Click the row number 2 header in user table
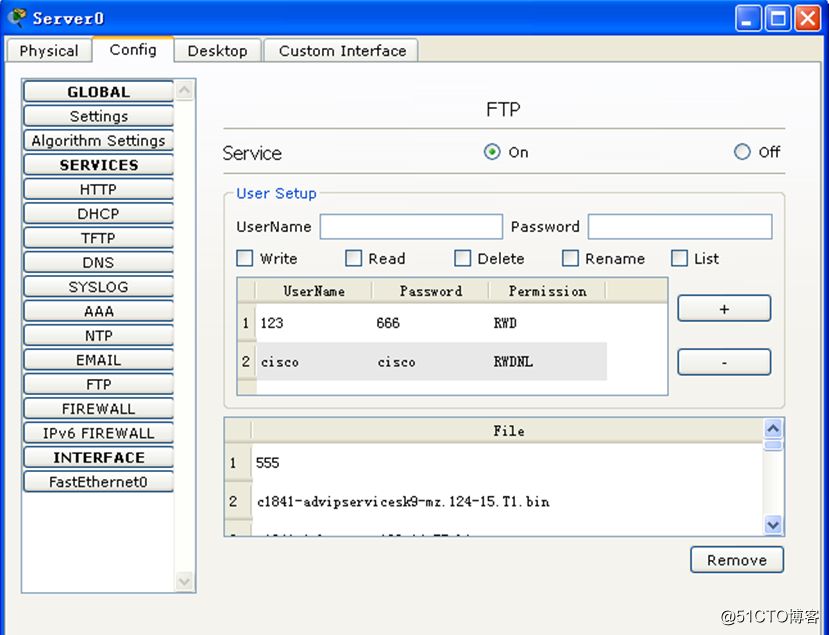The image size is (829, 635). point(246,362)
